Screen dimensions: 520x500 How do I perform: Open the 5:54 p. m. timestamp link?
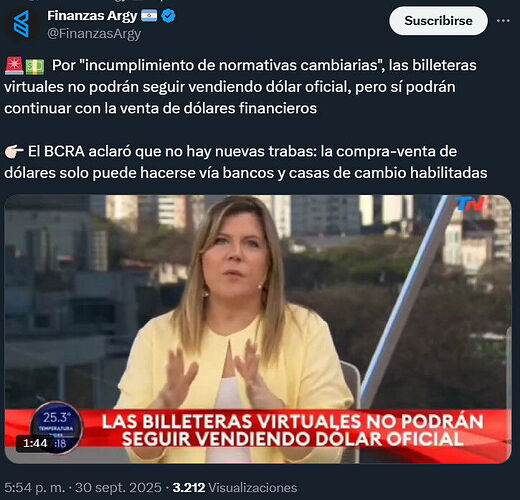pyautogui.click(x=35, y=488)
